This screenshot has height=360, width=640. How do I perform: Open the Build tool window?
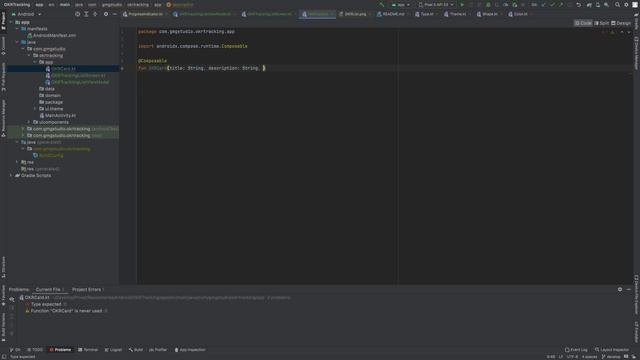136,350
